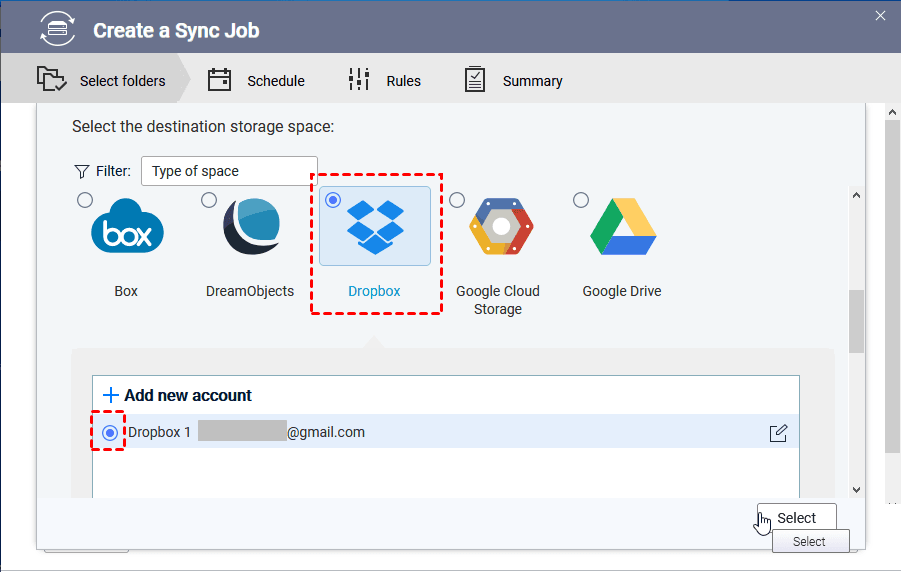Viewport: 901px width, 572px height.
Task: Switch to the Rules step tab
Action: 385,81
